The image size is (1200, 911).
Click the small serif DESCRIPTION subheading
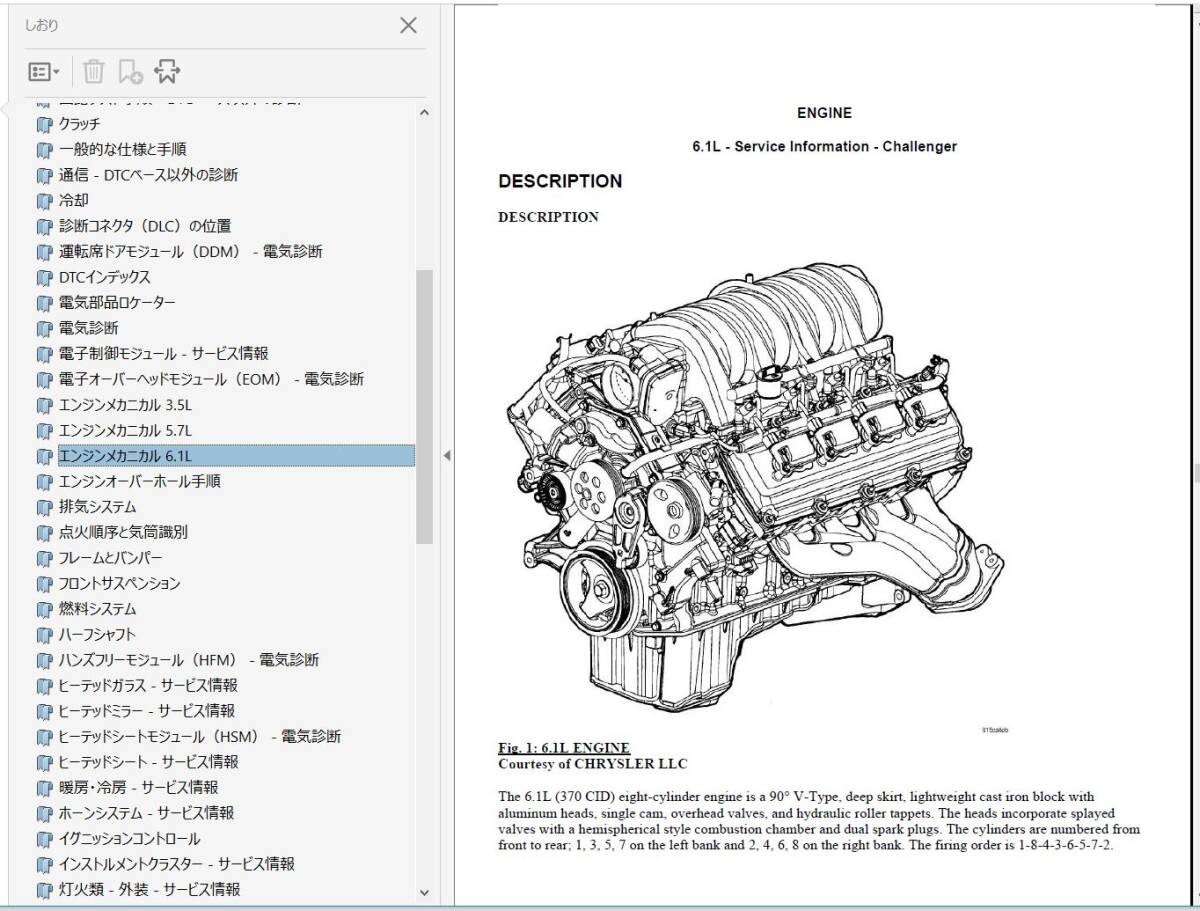pos(548,217)
